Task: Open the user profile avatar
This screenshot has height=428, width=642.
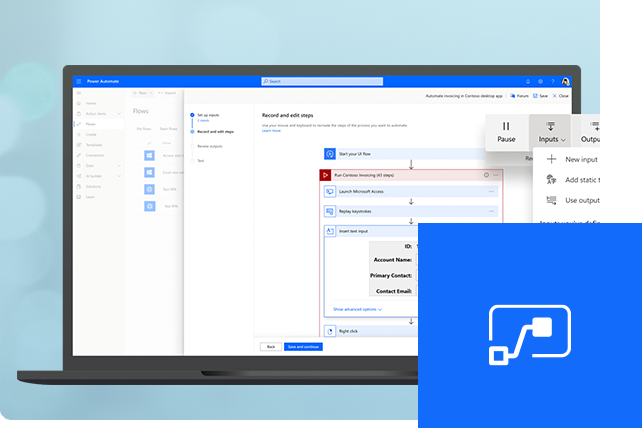Action: click(565, 81)
